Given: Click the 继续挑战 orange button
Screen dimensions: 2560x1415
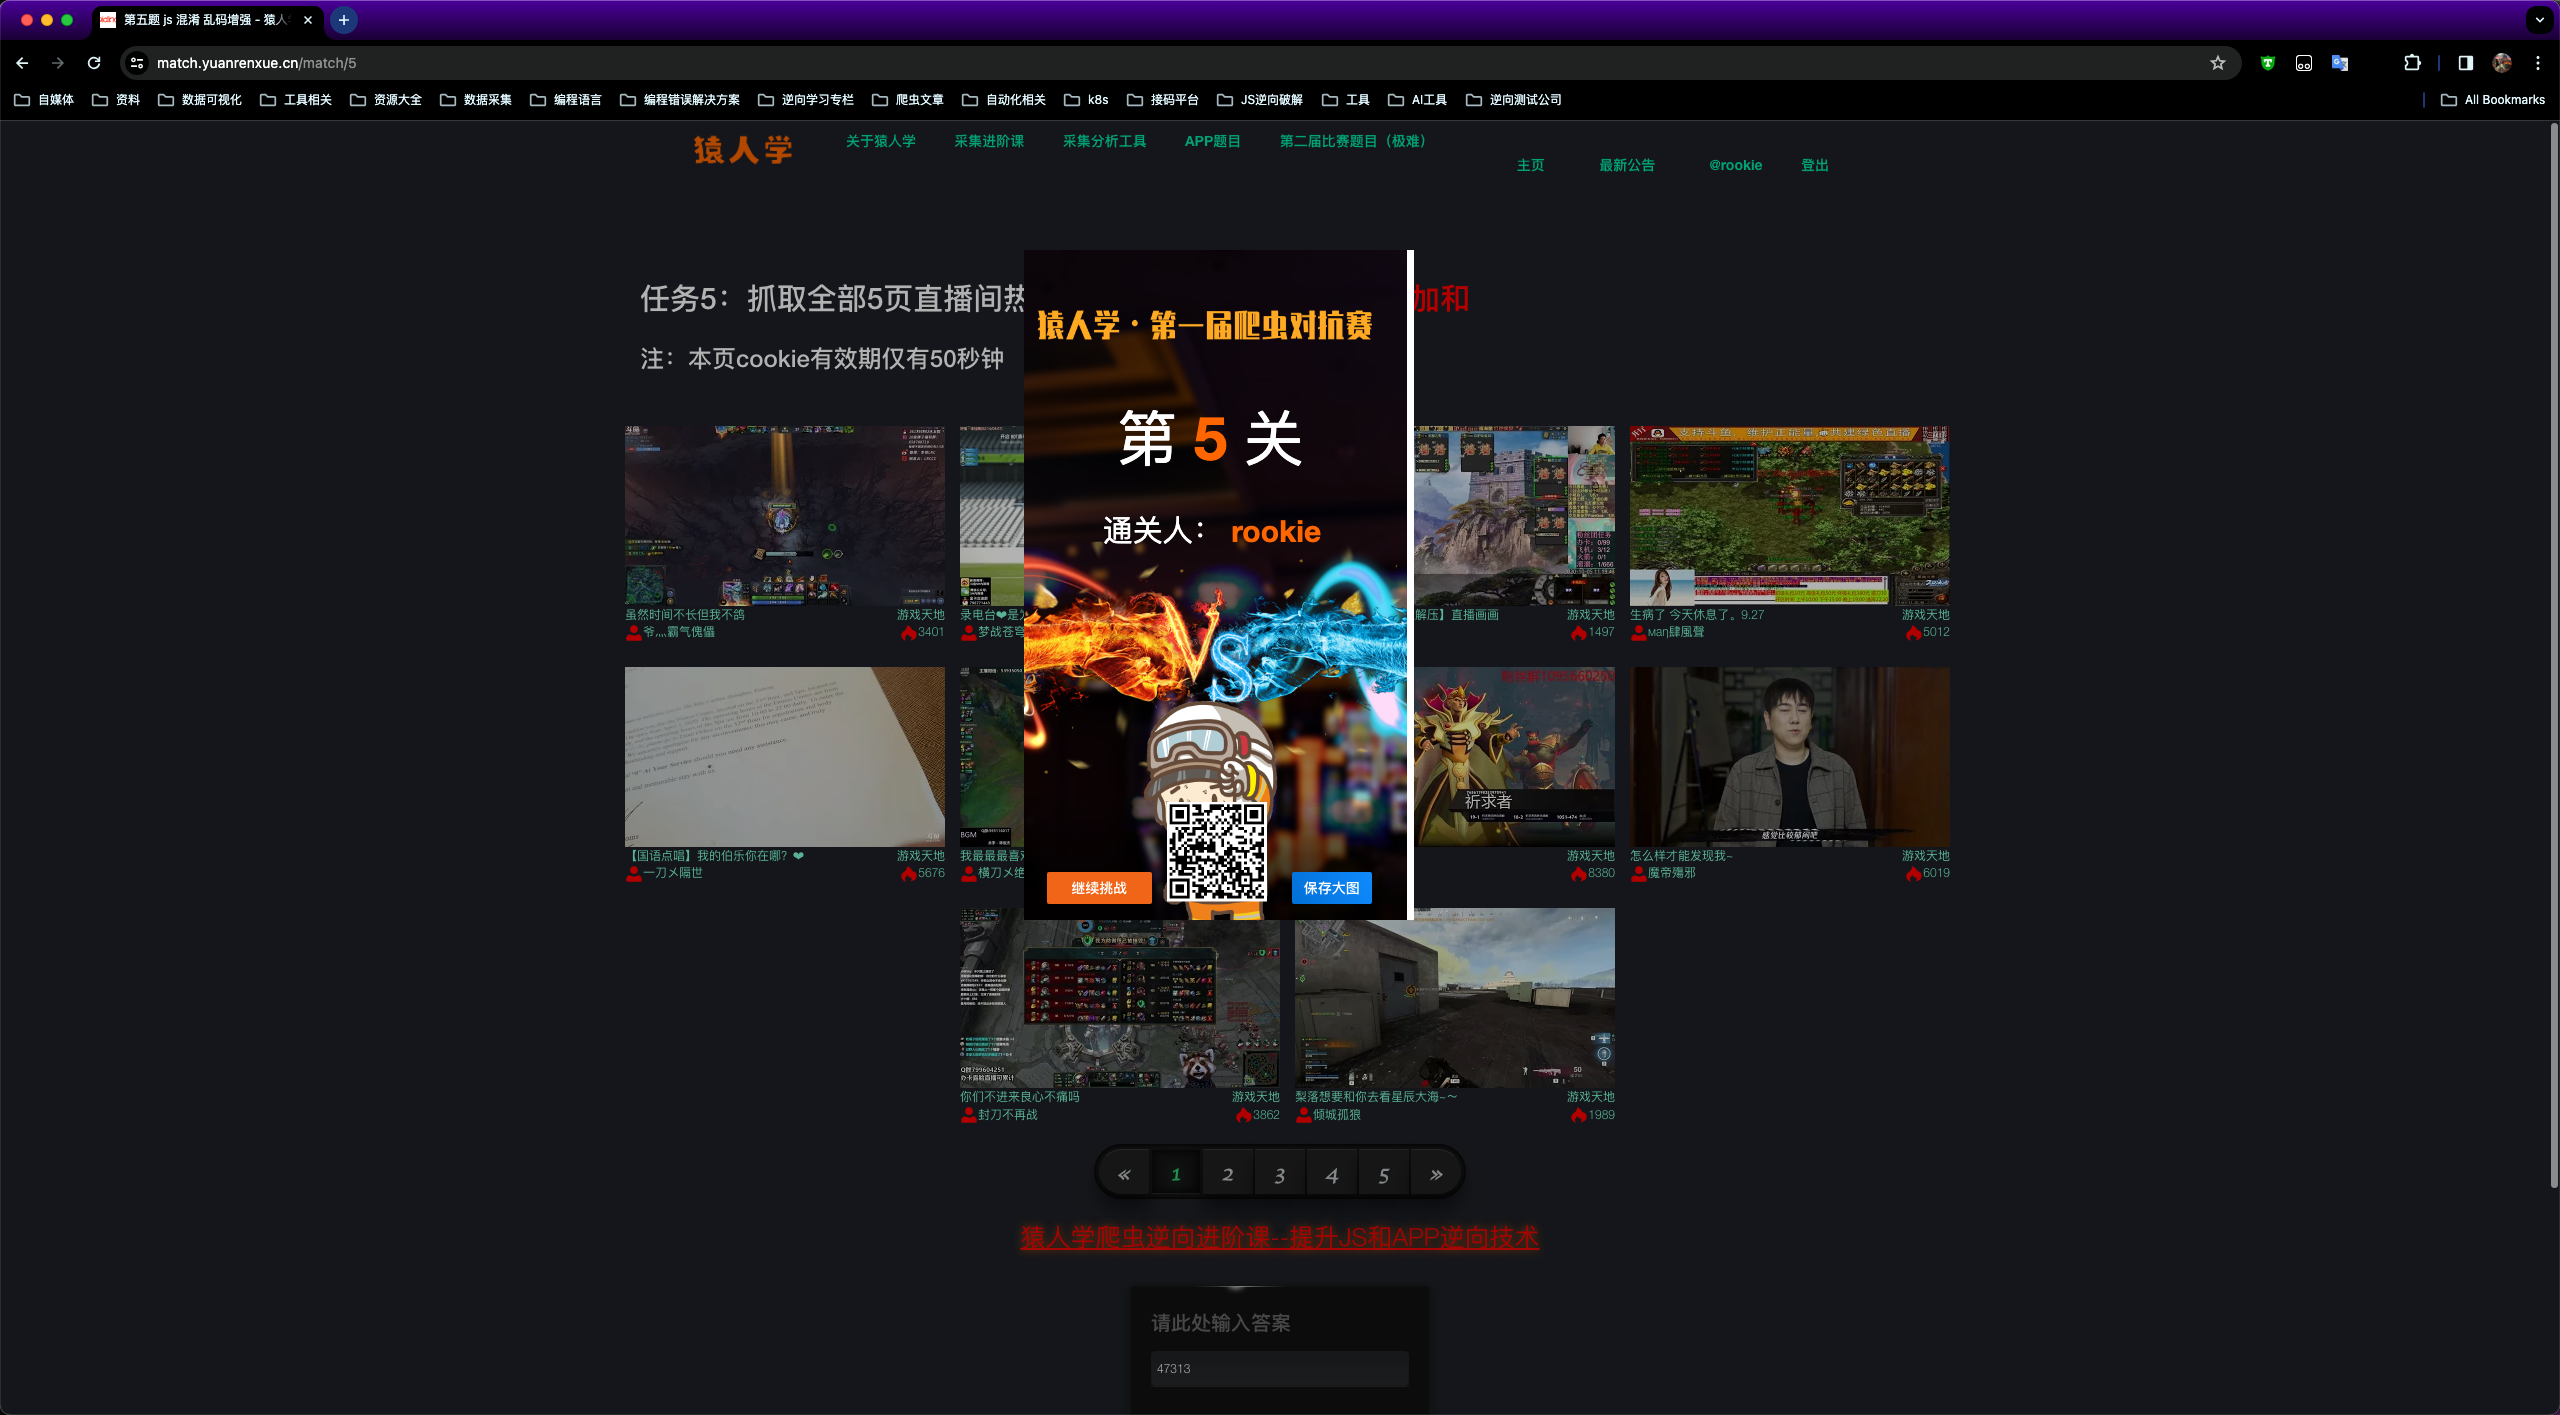Looking at the screenshot, I should pos(1098,888).
